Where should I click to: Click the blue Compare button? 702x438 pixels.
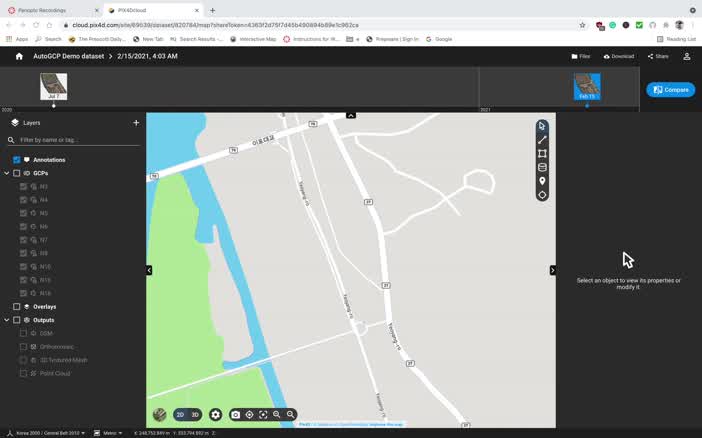(670, 90)
